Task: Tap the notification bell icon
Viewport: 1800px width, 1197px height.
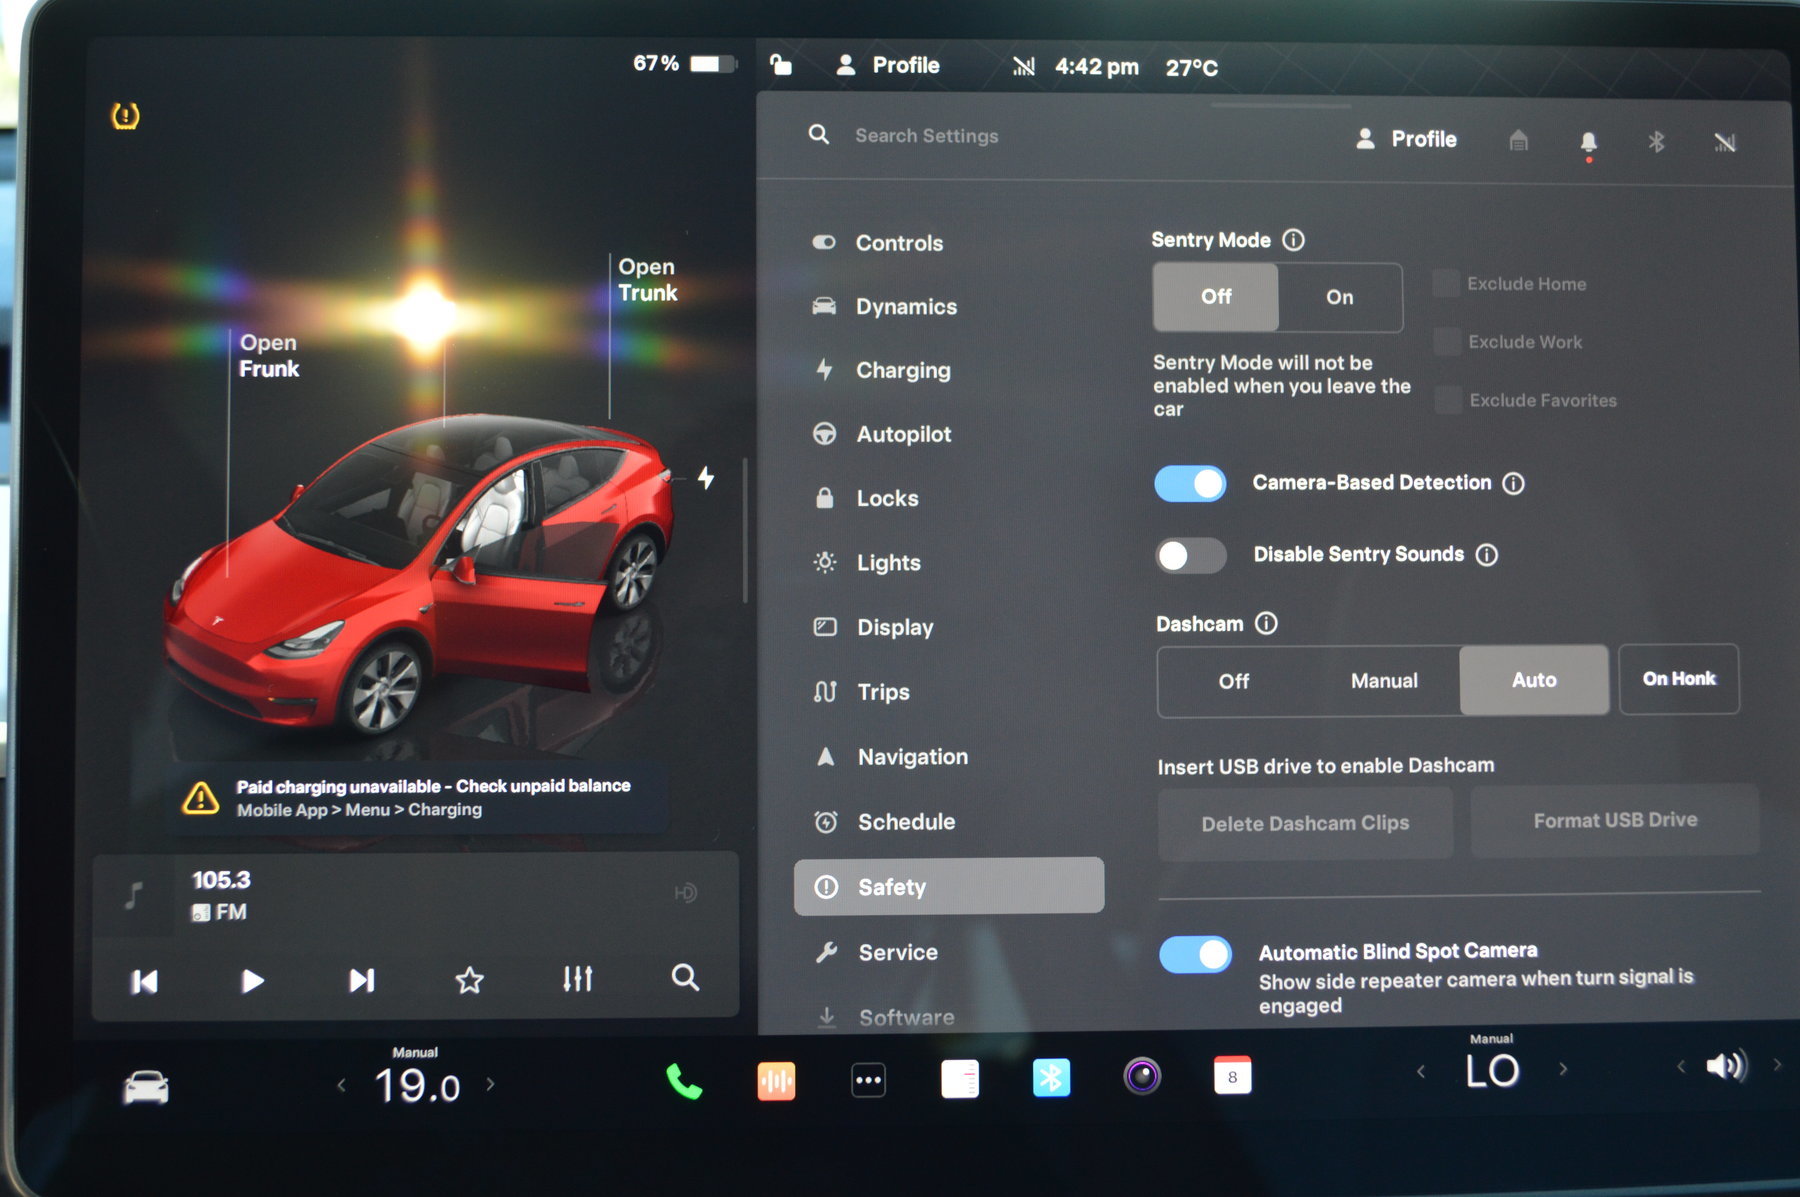Action: click(x=1588, y=142)
